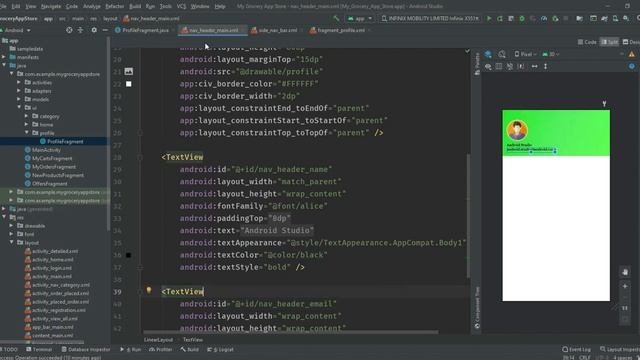This screenshot has height=360, width=640.
Task: Open the Event Log
Action: click(576, 349)
